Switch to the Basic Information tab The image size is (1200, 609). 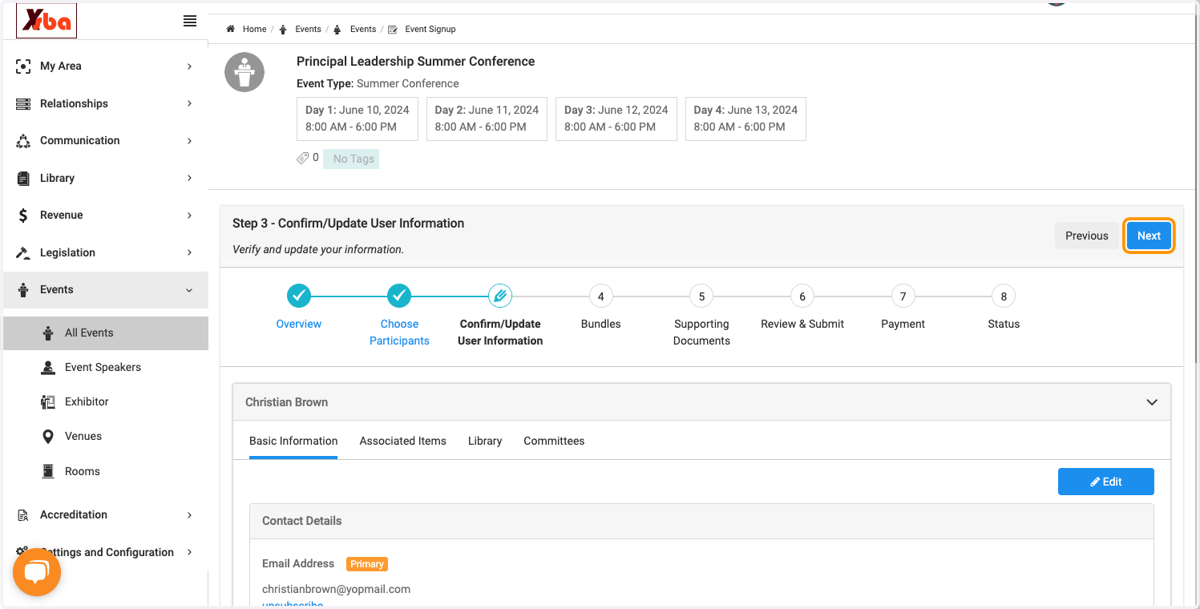point(293,441)
